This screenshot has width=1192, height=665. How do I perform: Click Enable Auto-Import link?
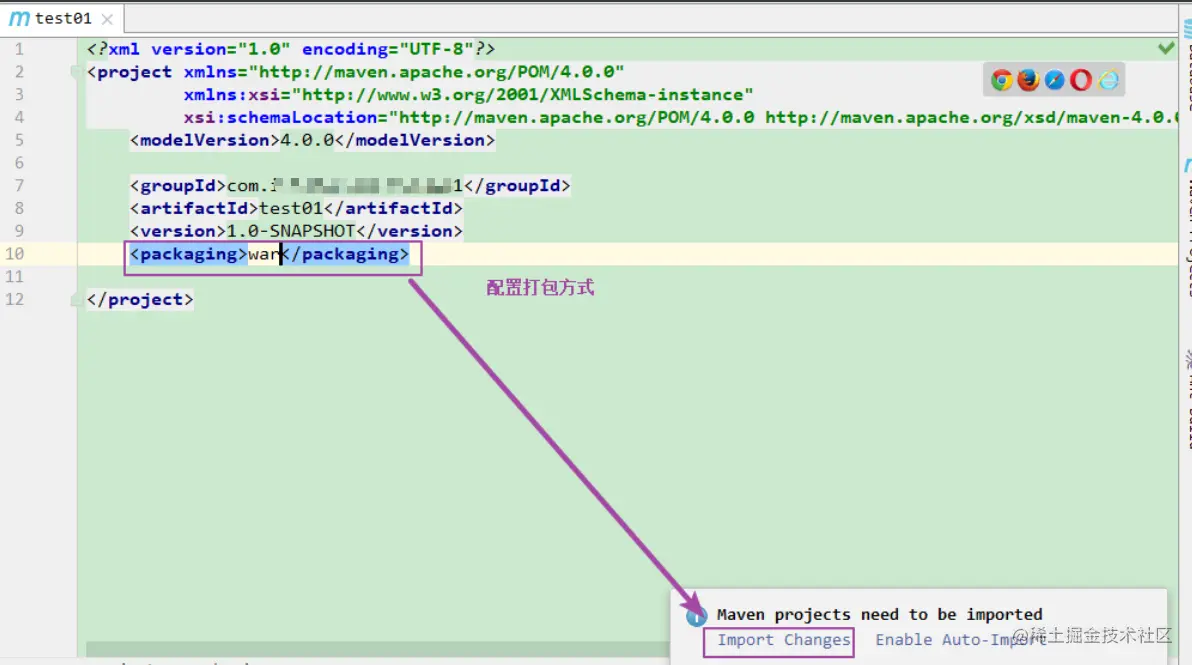click(x=959, y=640)
